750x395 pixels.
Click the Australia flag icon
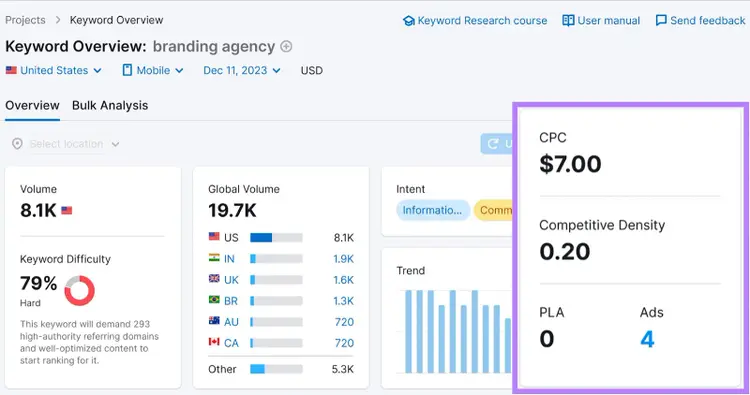pos(214,320)
